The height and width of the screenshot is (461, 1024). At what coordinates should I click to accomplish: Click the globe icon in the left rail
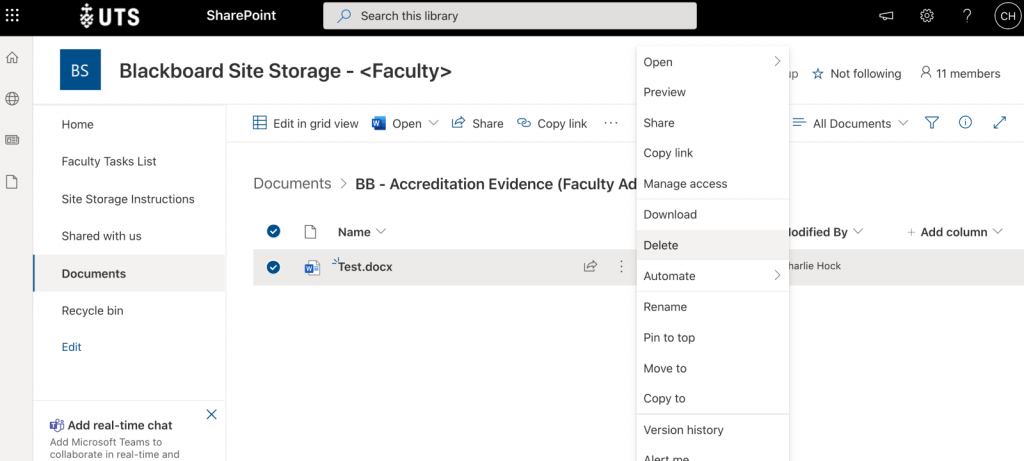pyautogui.click(x=12, y=99)
